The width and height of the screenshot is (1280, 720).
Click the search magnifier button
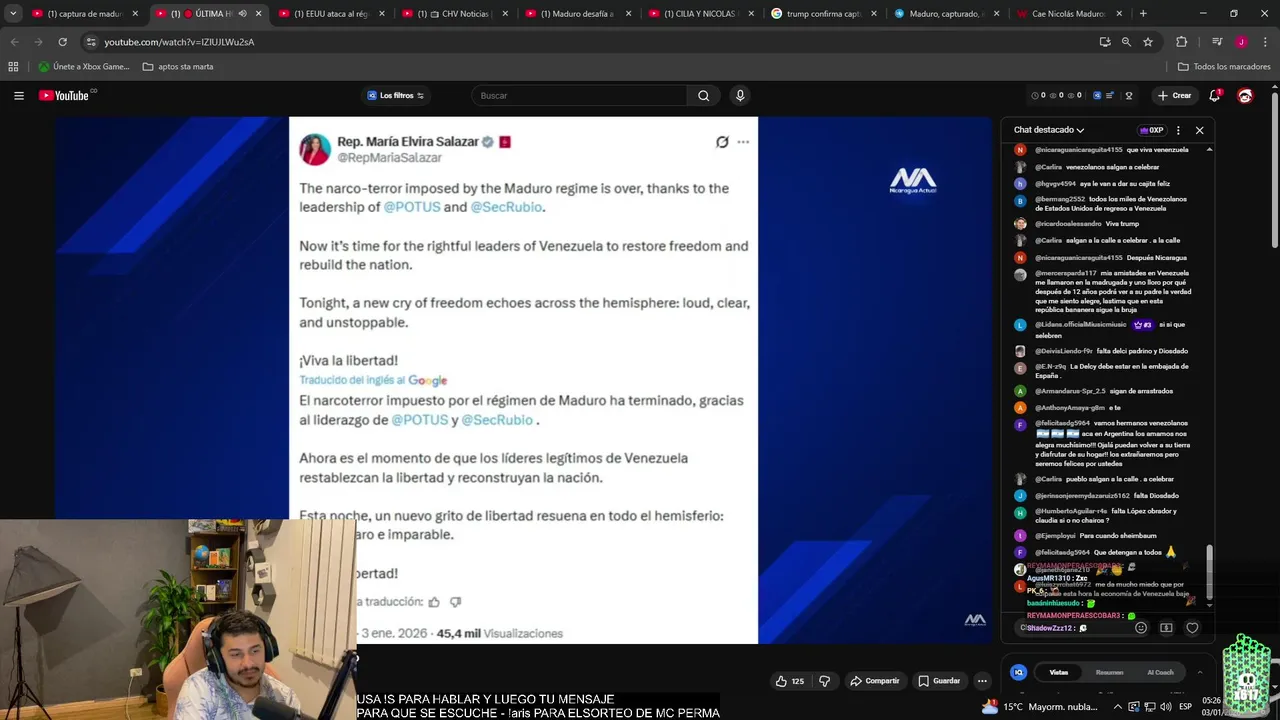pyautogui.click(x=703, y=96)
